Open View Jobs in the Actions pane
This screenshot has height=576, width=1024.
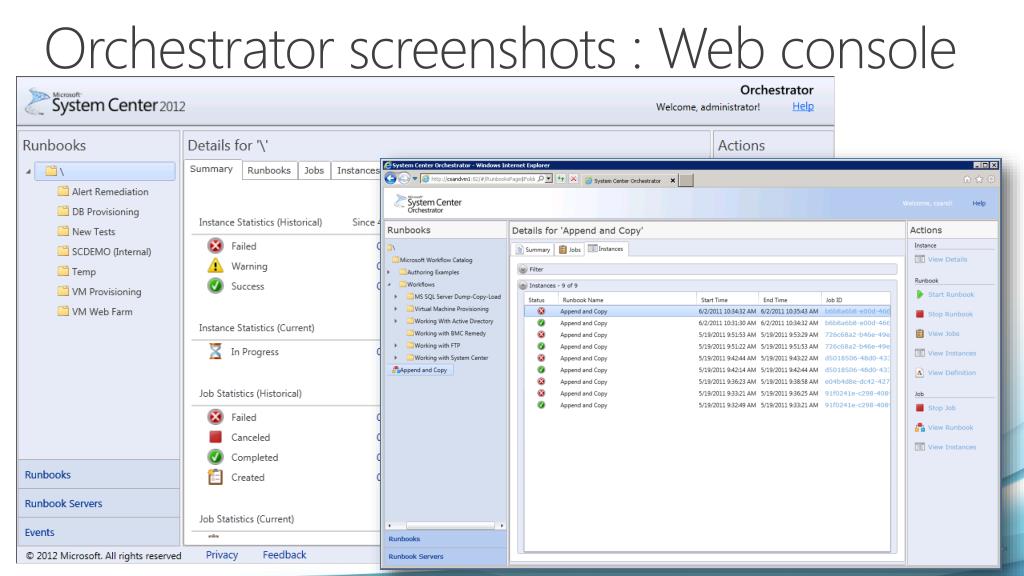[x=937, y=334]
